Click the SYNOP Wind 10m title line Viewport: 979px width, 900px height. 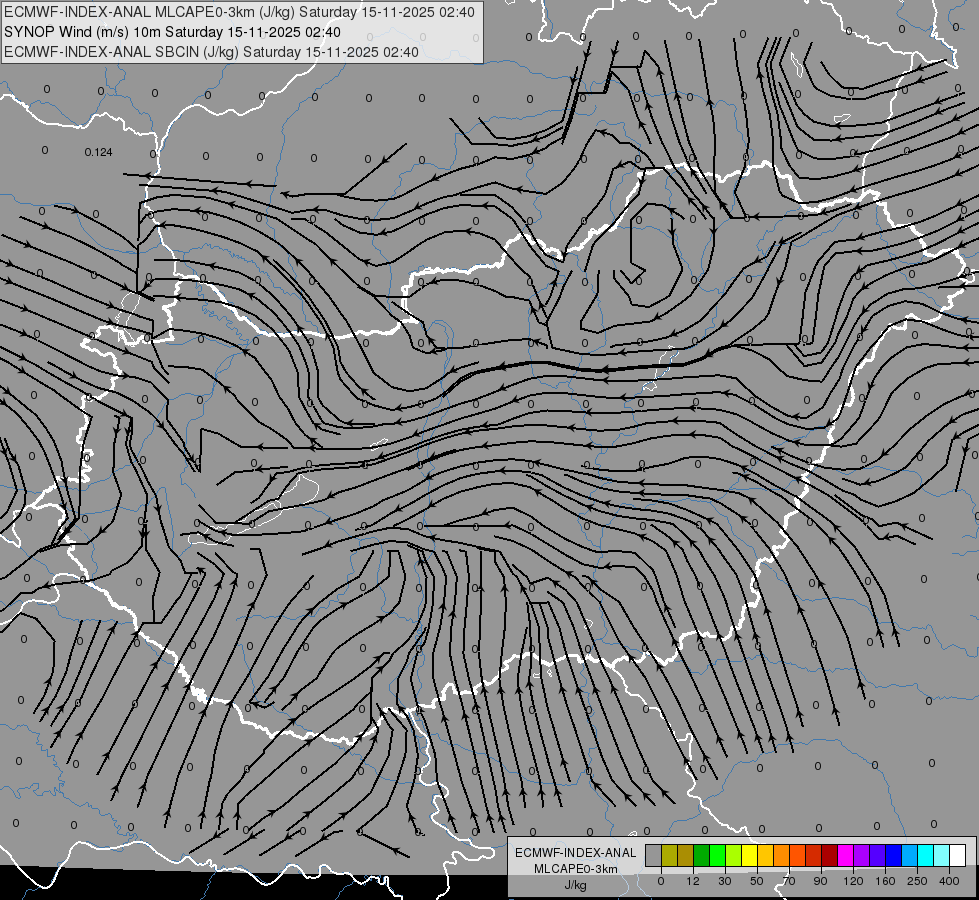point(172,32)
